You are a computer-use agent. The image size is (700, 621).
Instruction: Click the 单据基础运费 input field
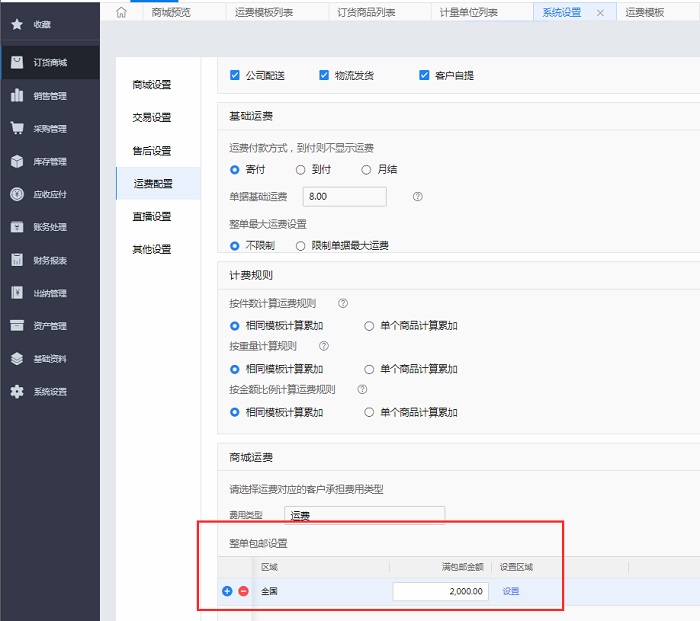pyautogui.click(x=343, y=197)
